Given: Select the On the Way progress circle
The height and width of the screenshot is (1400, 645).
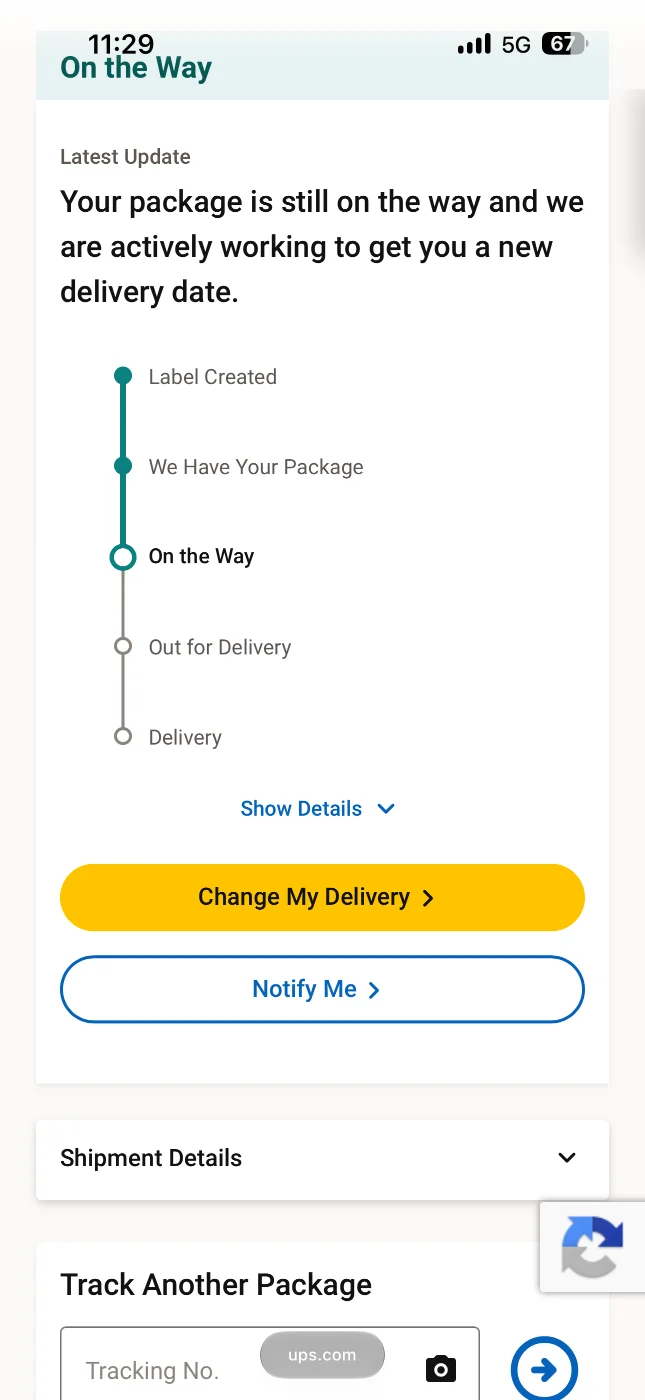Looking at the screenshot, I should click(123, 557).
